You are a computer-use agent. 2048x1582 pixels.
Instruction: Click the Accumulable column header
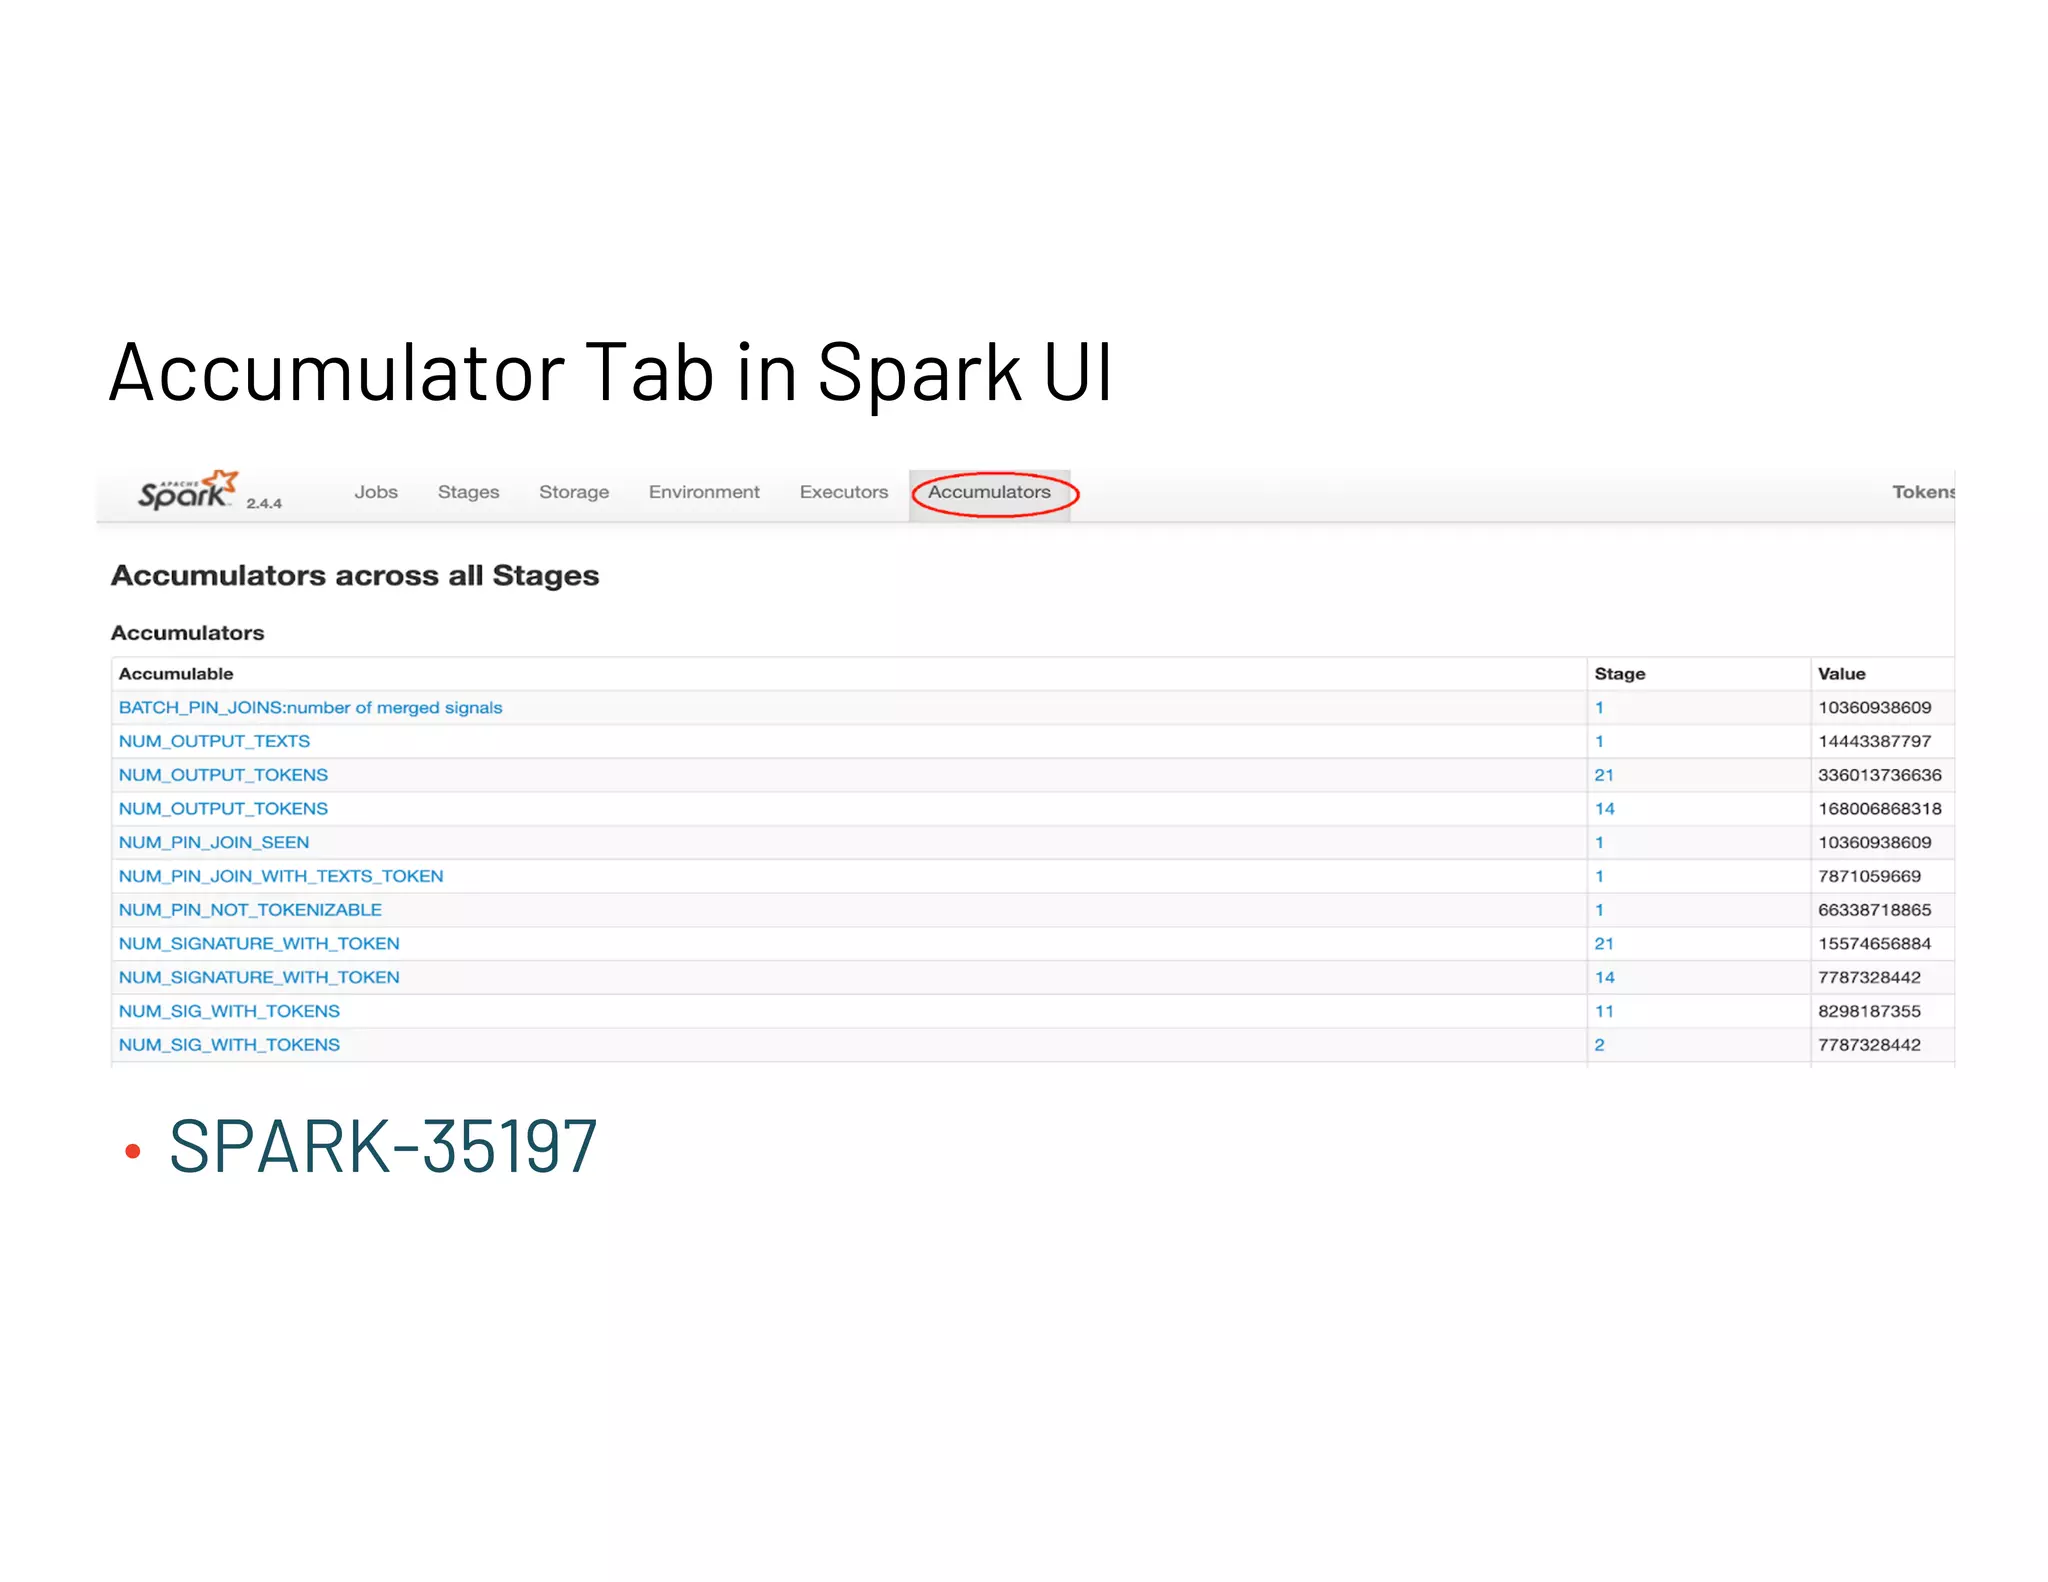[176, 674]
